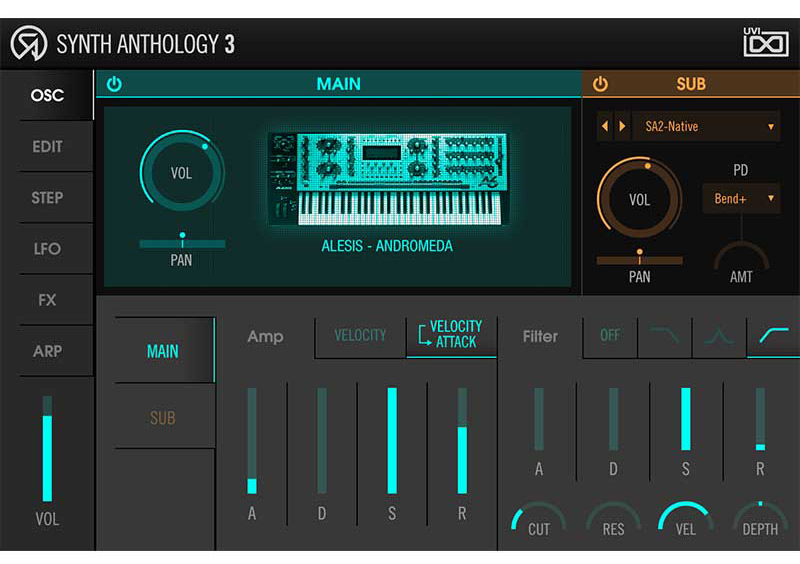Open the ARP page tab
The height and width of the screenshot is (564, 800).
tap(47, 351)
